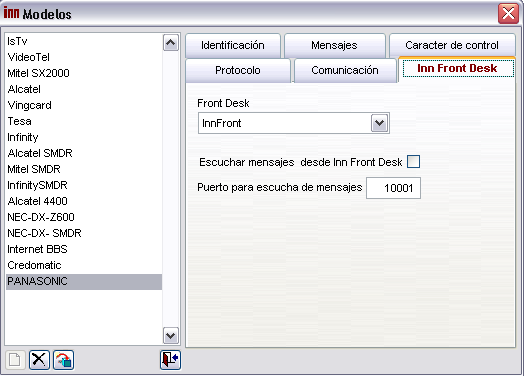
Task: Click the delete model X icon
Action: (x=39, y=360)
